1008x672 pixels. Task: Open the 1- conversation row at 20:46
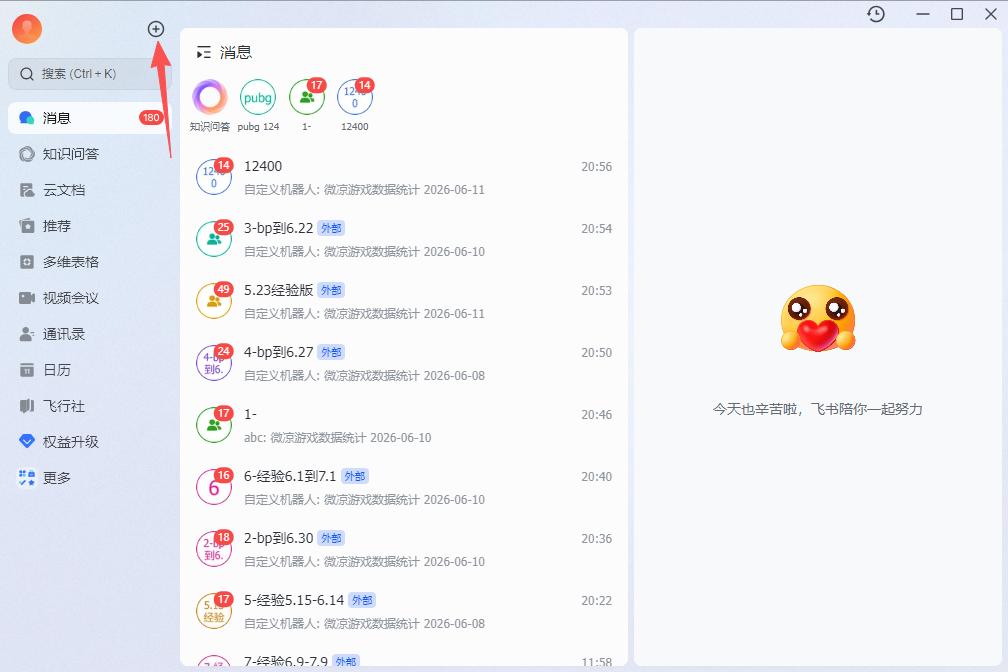click(x=404, y=426)
